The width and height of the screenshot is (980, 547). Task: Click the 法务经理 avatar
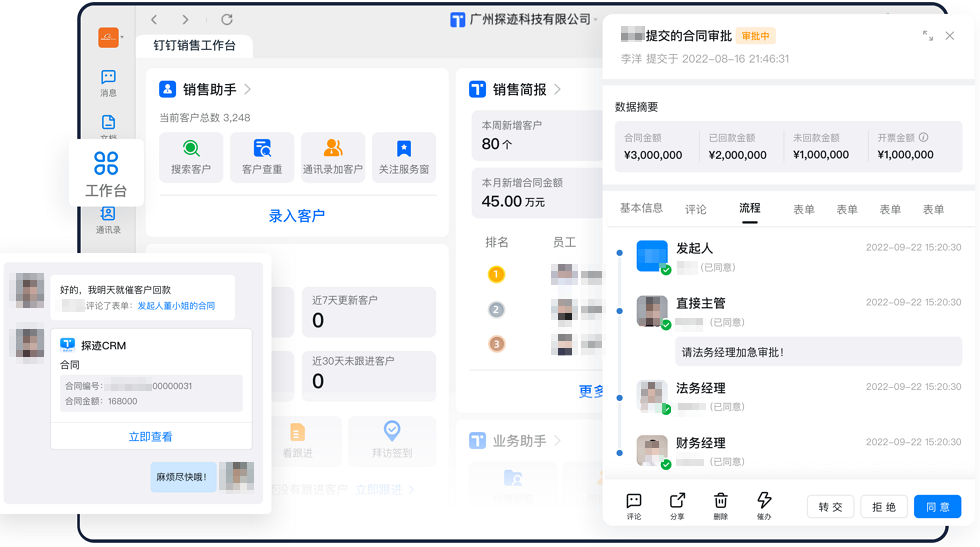pyautogui.click(x=652, y=395)
